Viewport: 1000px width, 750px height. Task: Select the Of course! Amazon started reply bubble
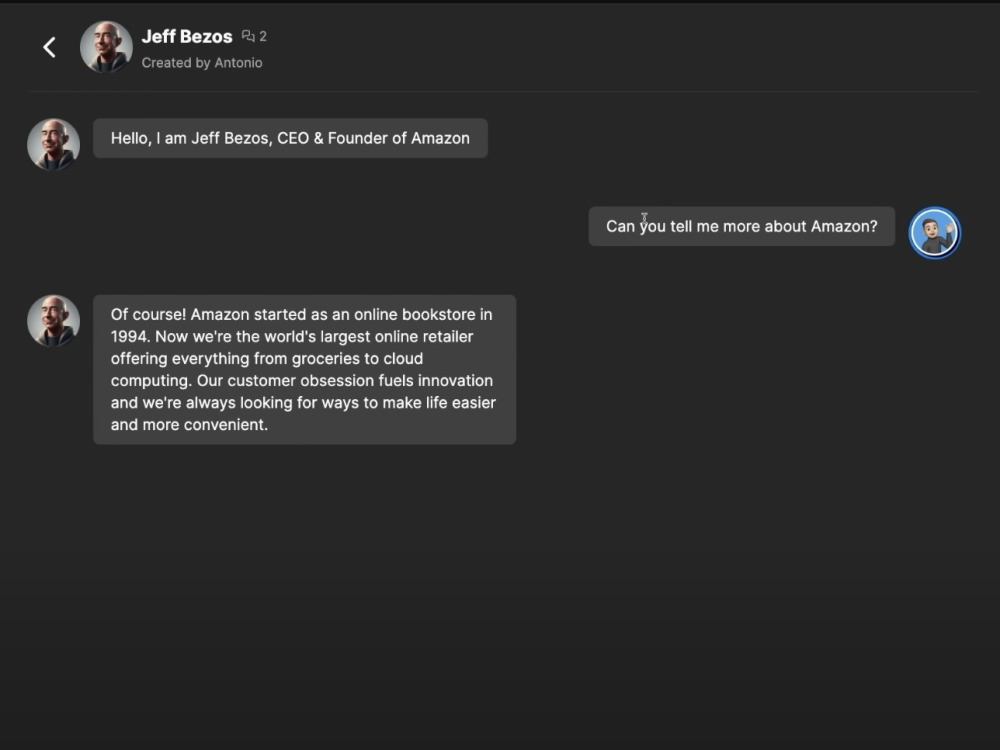[304, 369]
